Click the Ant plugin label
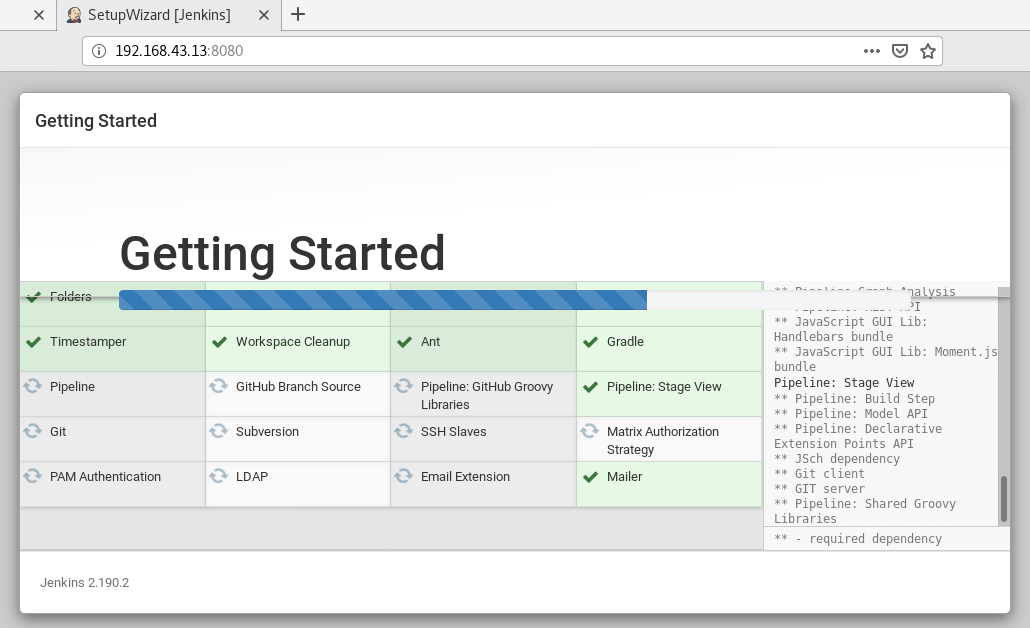 pyautogui.click(x=430, y=342)
